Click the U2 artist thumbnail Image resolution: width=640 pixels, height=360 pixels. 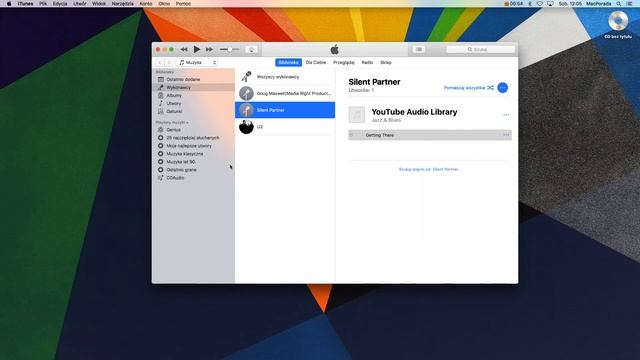click(246, 127)
